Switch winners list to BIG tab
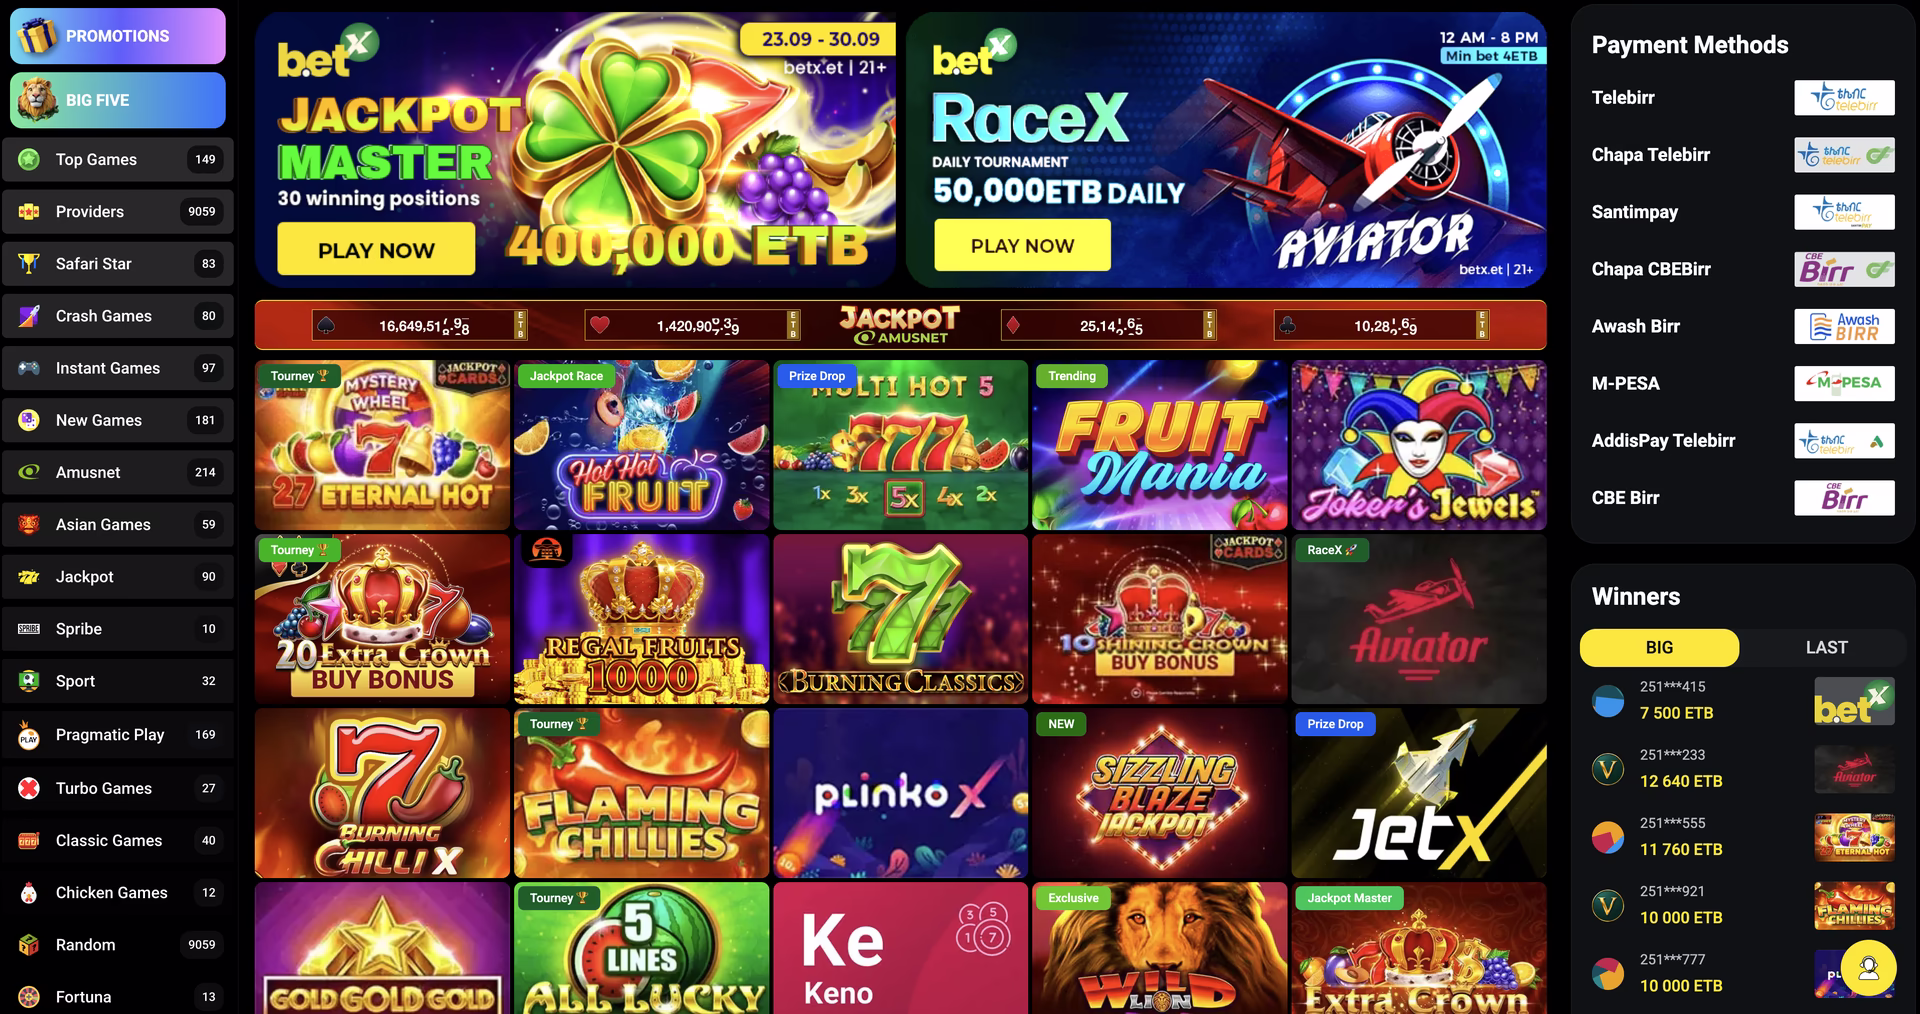Viewport: 1920px width, 1014px height. (x=1659, y=647)
